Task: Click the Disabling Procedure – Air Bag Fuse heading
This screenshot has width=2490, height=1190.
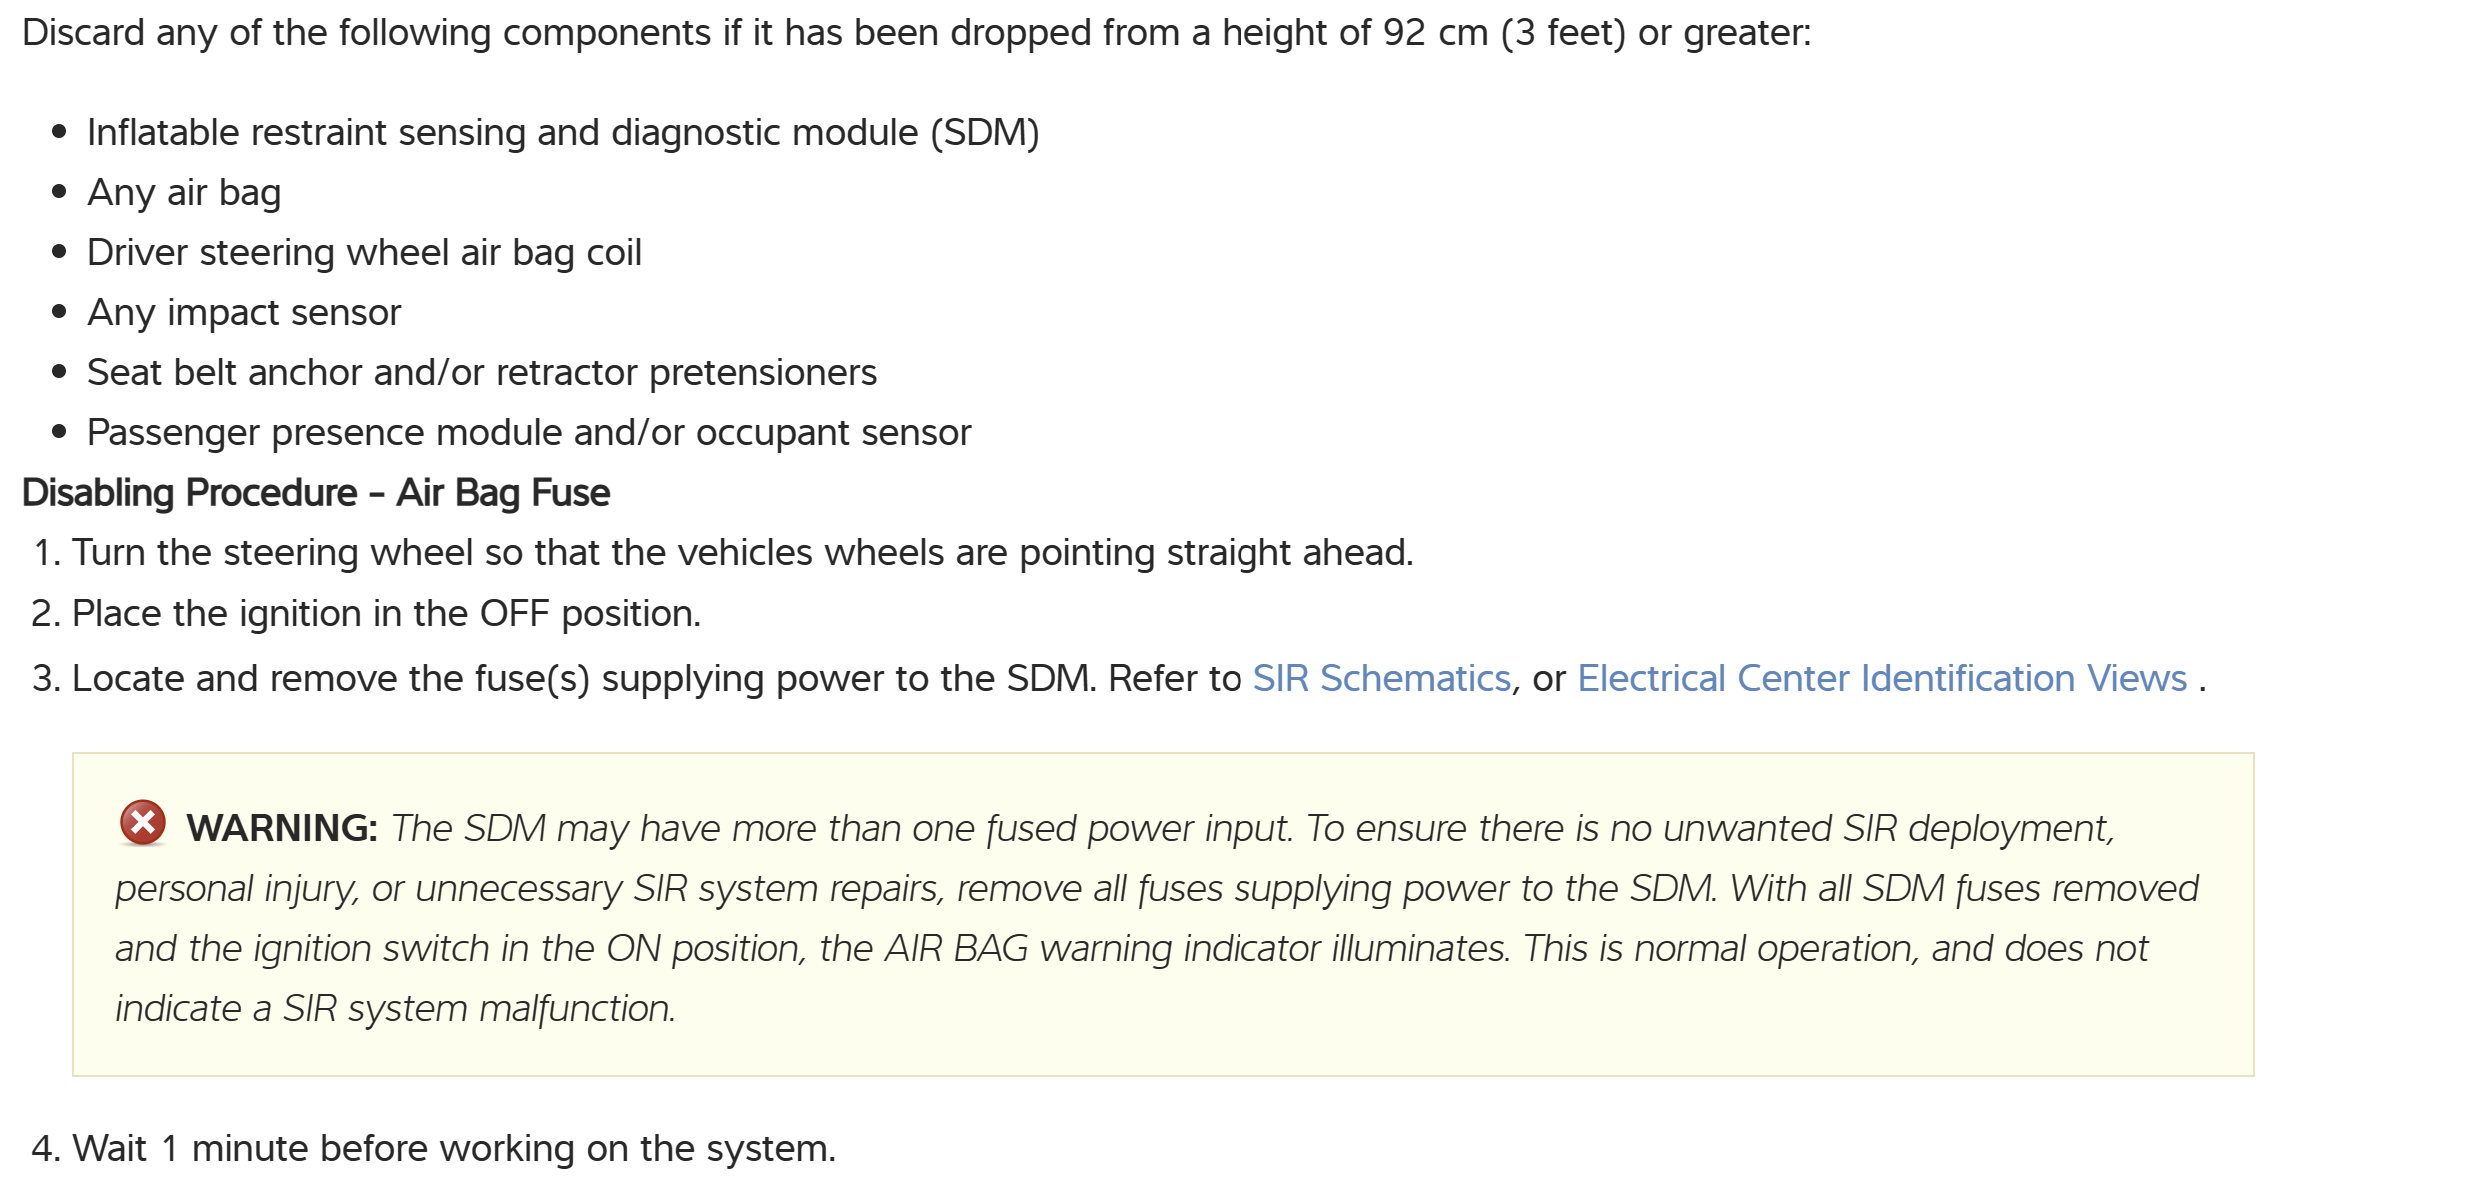Action: coord(316,493)
